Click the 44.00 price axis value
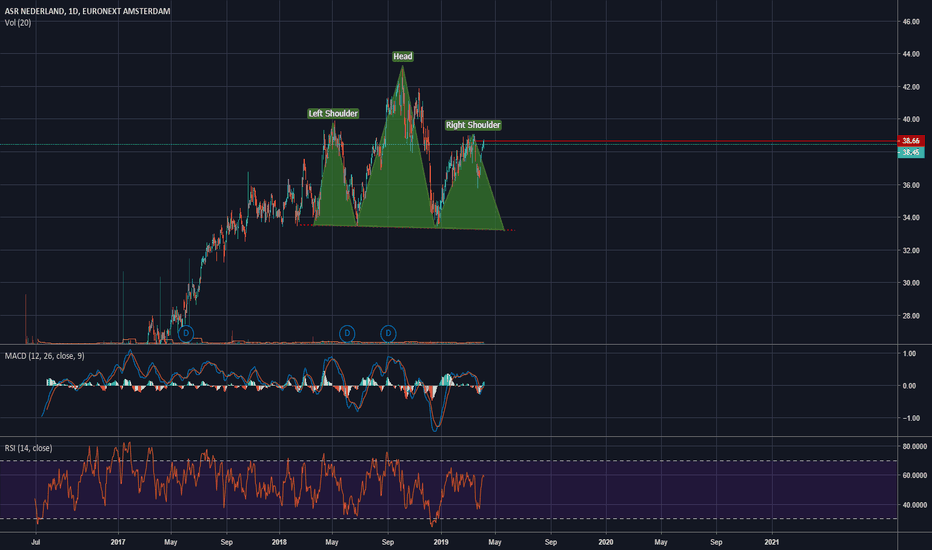Screen dimensions: 932x550 click(x=911, y=54)
